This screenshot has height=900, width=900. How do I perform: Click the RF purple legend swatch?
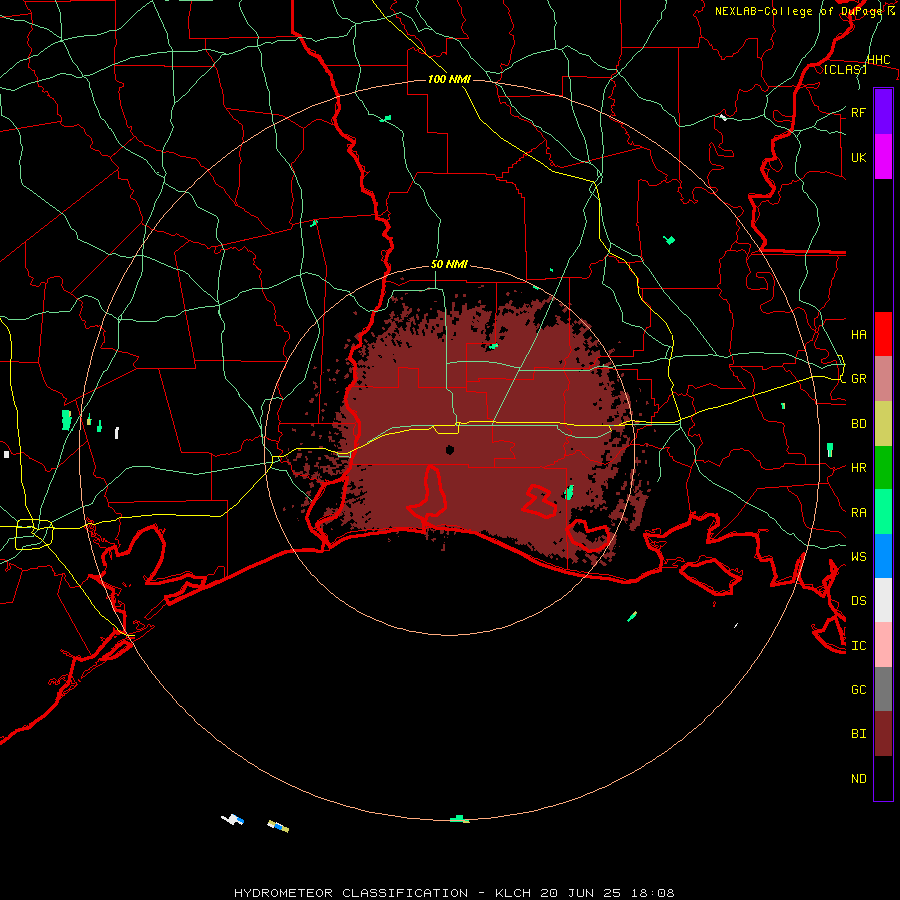click(x=883, y=112)
